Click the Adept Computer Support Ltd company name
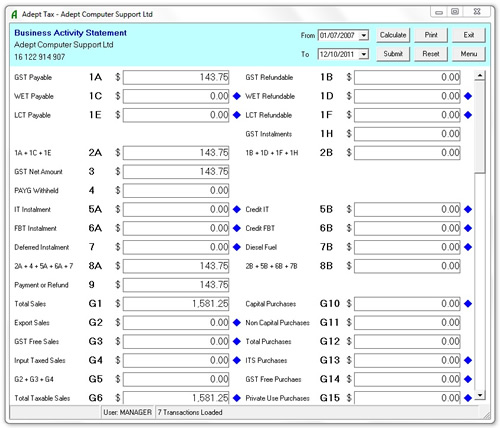 pos(64,45)
